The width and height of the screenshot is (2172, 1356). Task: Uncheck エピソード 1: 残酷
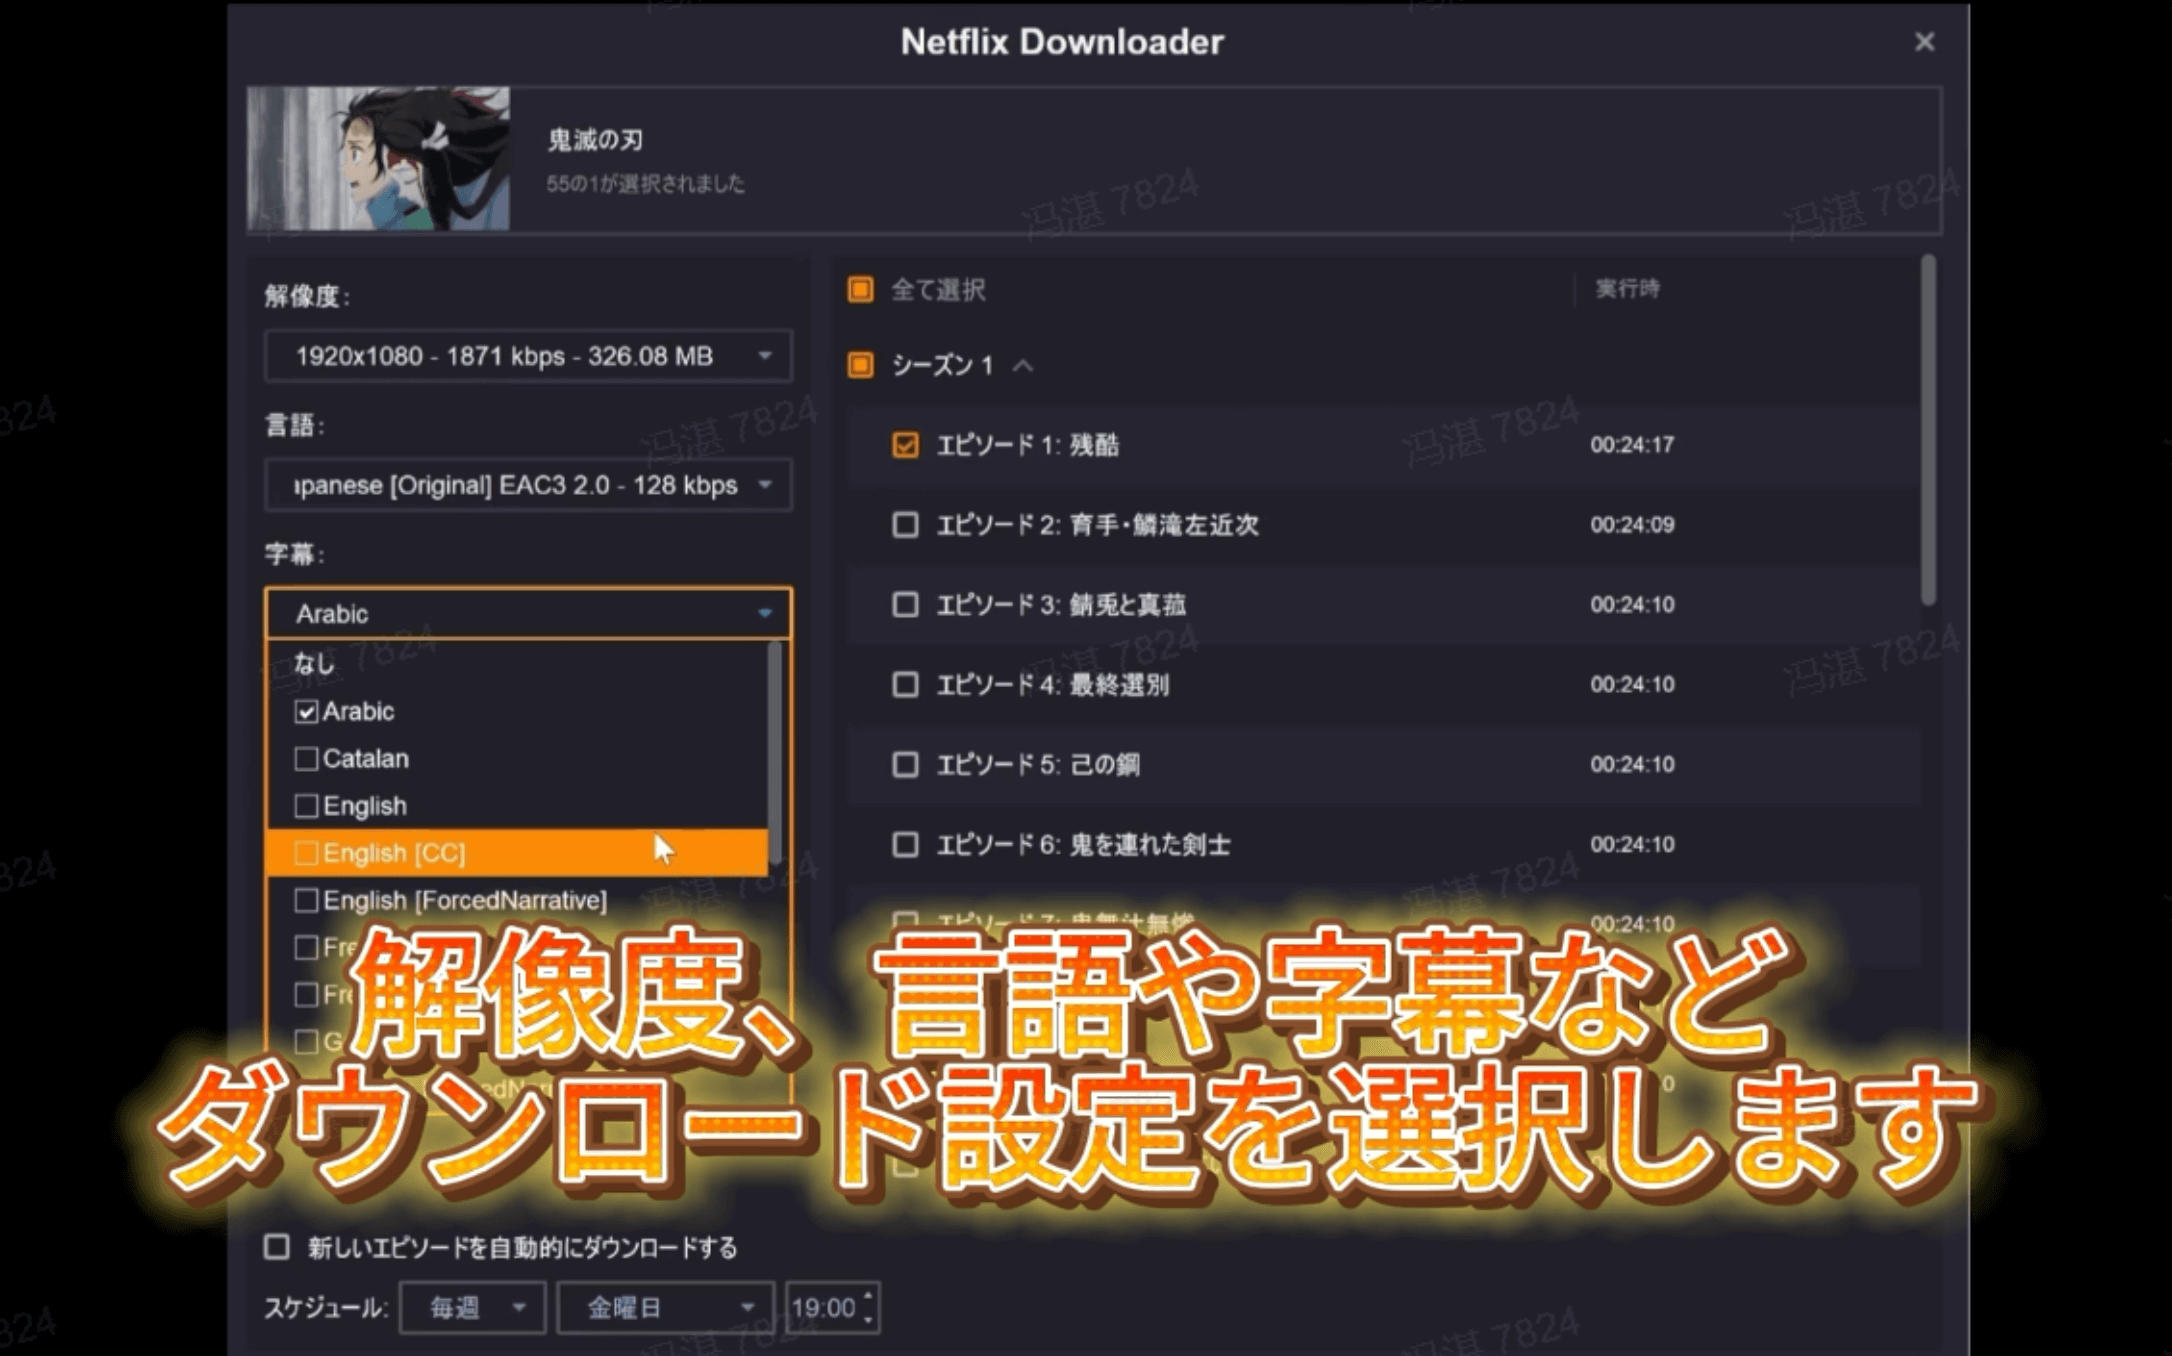point(905,445)
